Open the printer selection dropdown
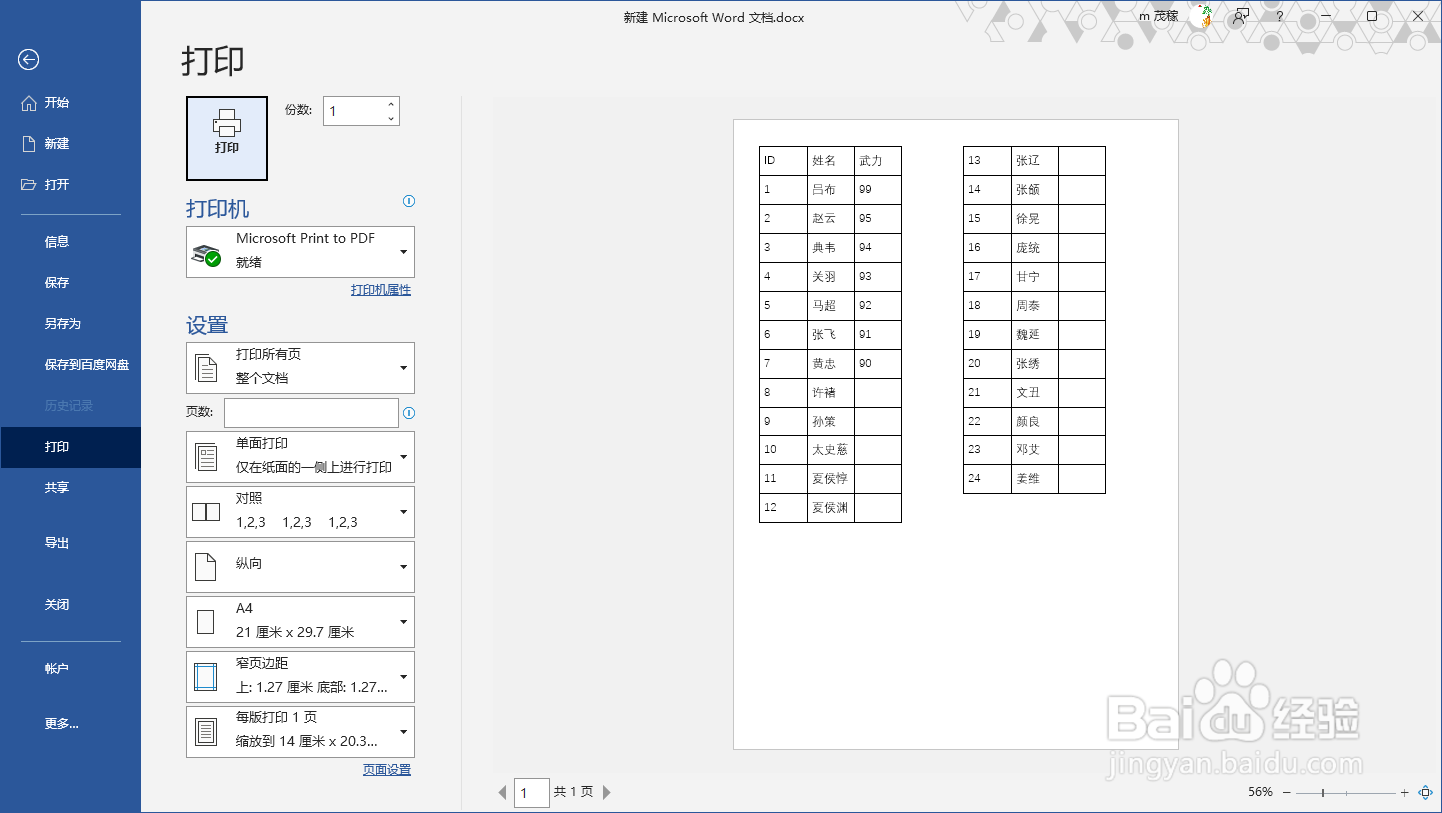 coord(403,252)
